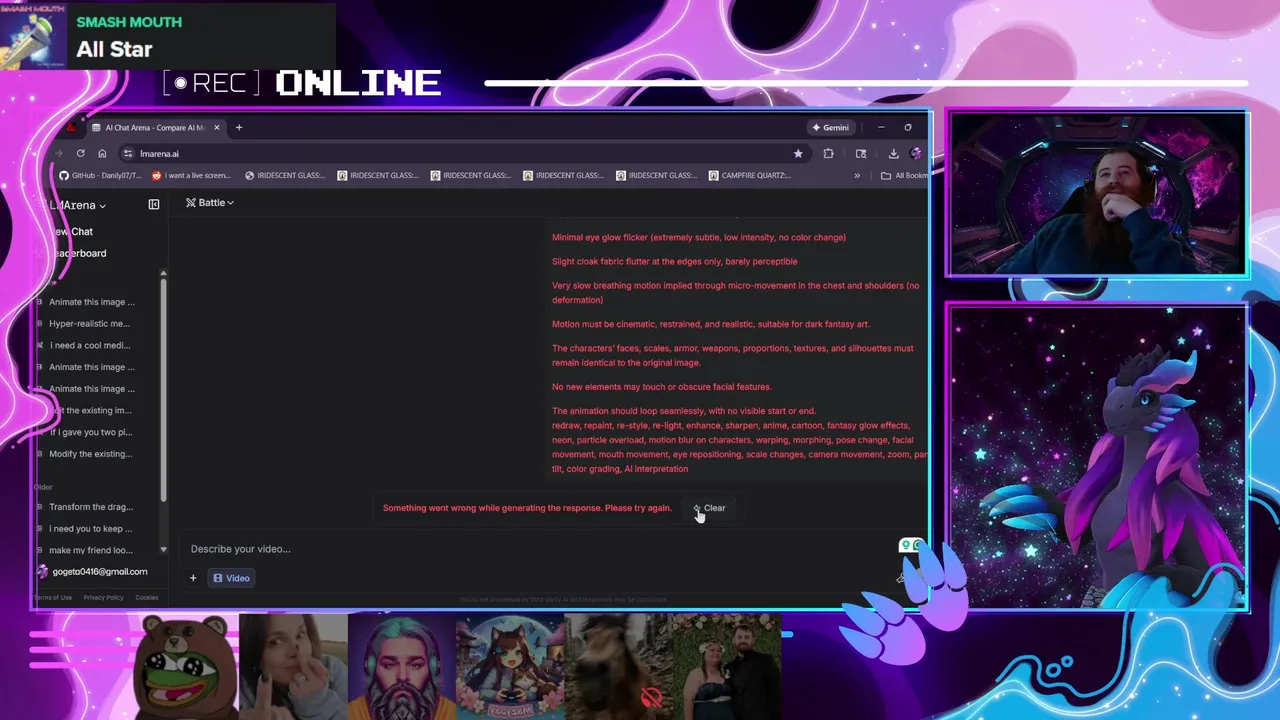1280x720 pixels.
Task: Open the Battle mode dropdown
Action: pos(210,202)
